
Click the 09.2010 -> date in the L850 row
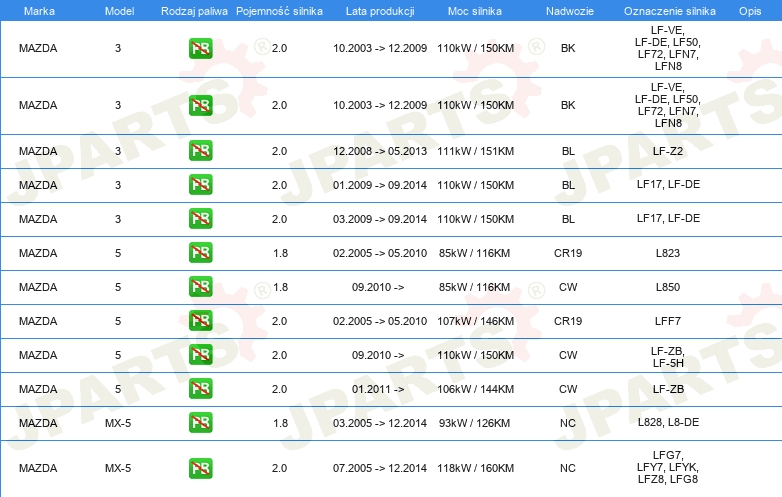378,287
